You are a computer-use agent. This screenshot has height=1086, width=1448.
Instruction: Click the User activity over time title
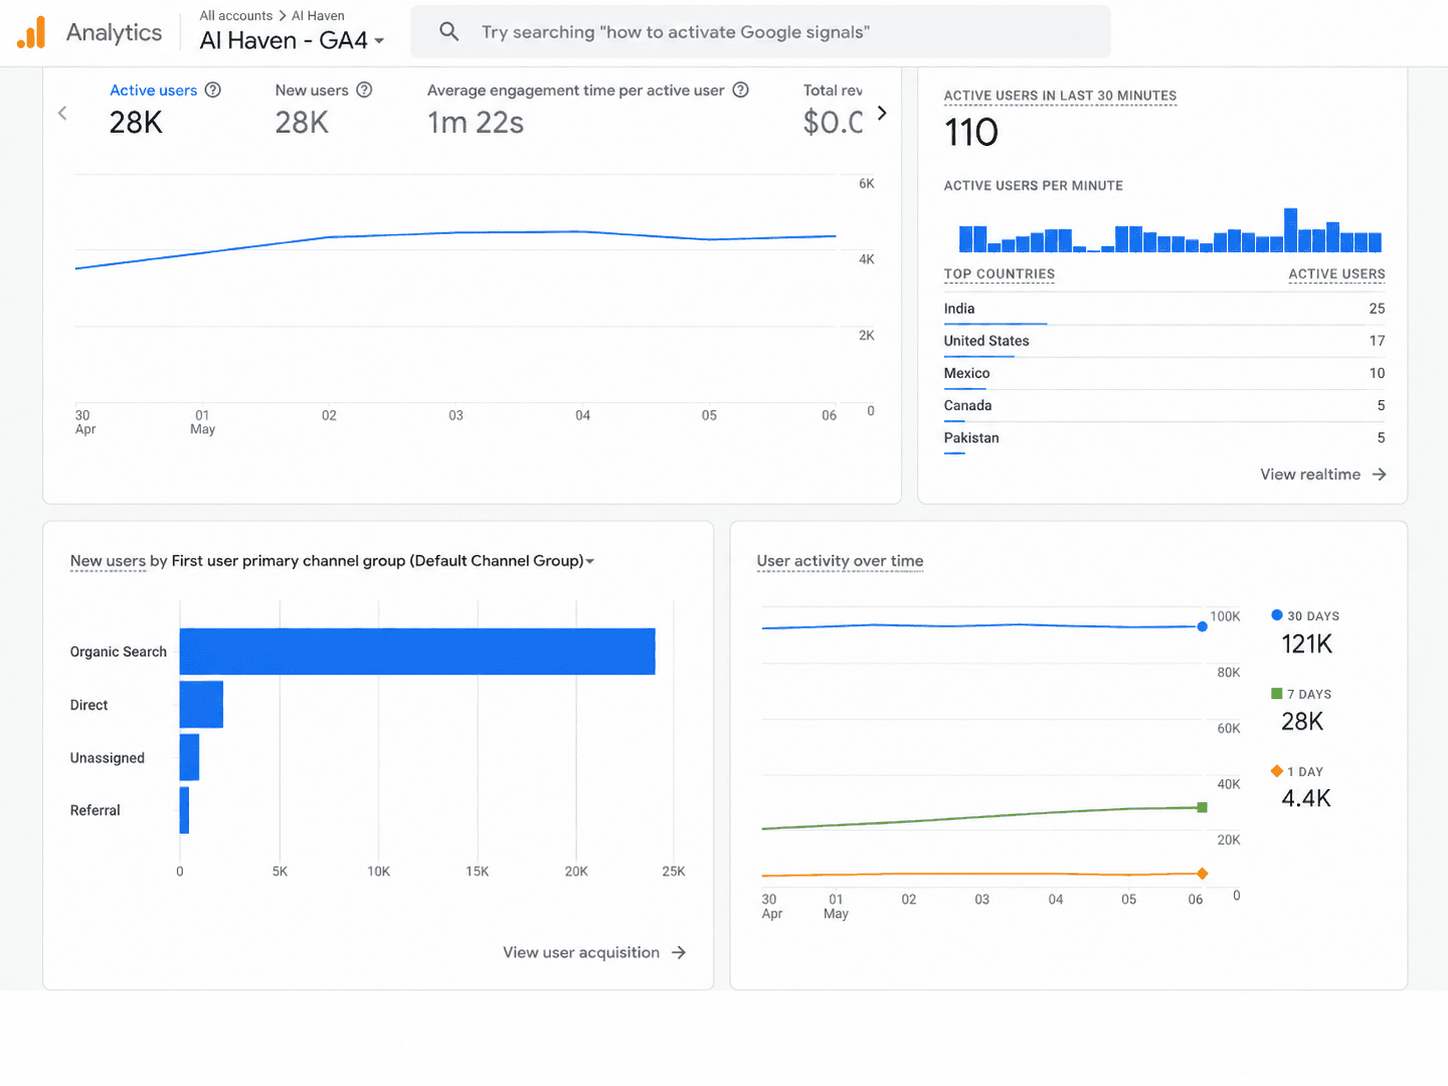[x=840, y=561]
